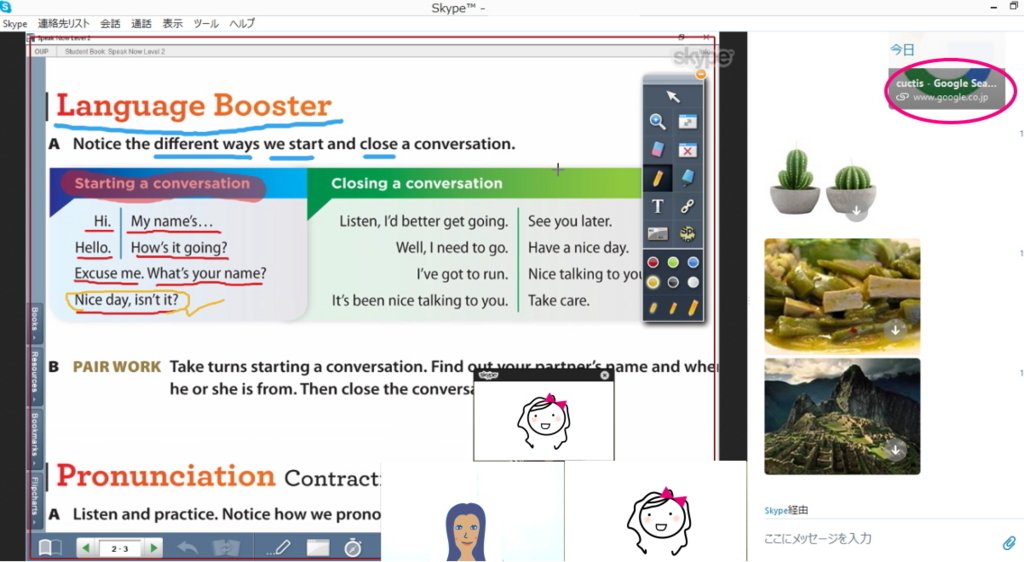
Task: Pick the green pen color
Action: coord(673,262)
